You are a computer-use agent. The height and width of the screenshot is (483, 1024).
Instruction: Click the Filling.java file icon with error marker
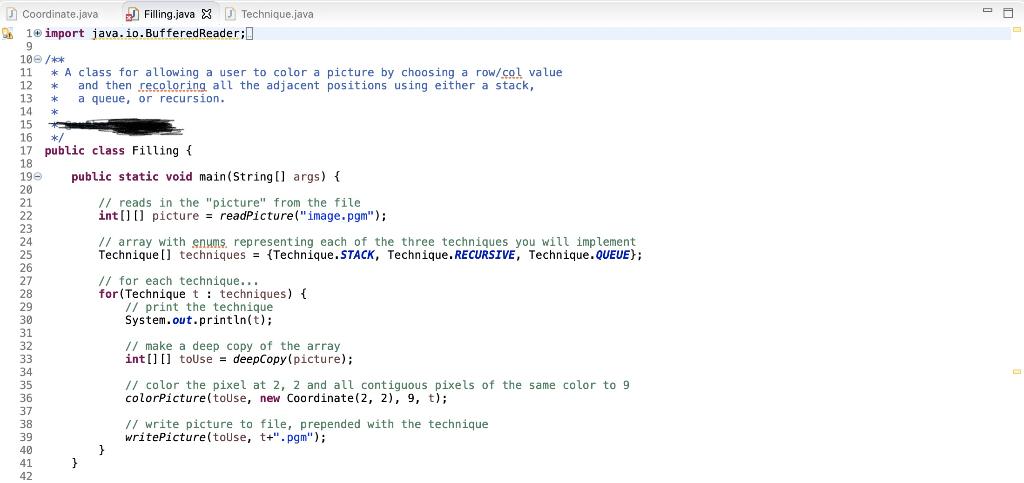(x=132, y=14)
